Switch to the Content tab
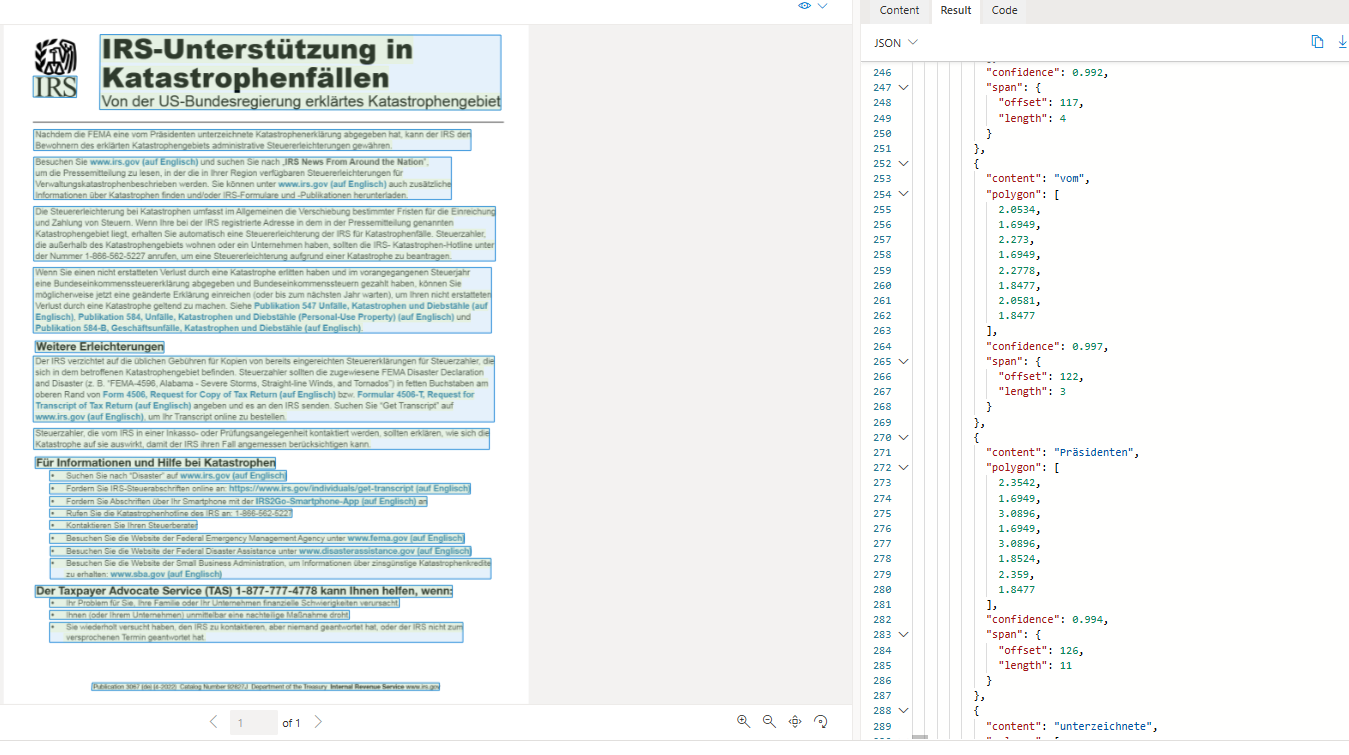 click(899, 10)
